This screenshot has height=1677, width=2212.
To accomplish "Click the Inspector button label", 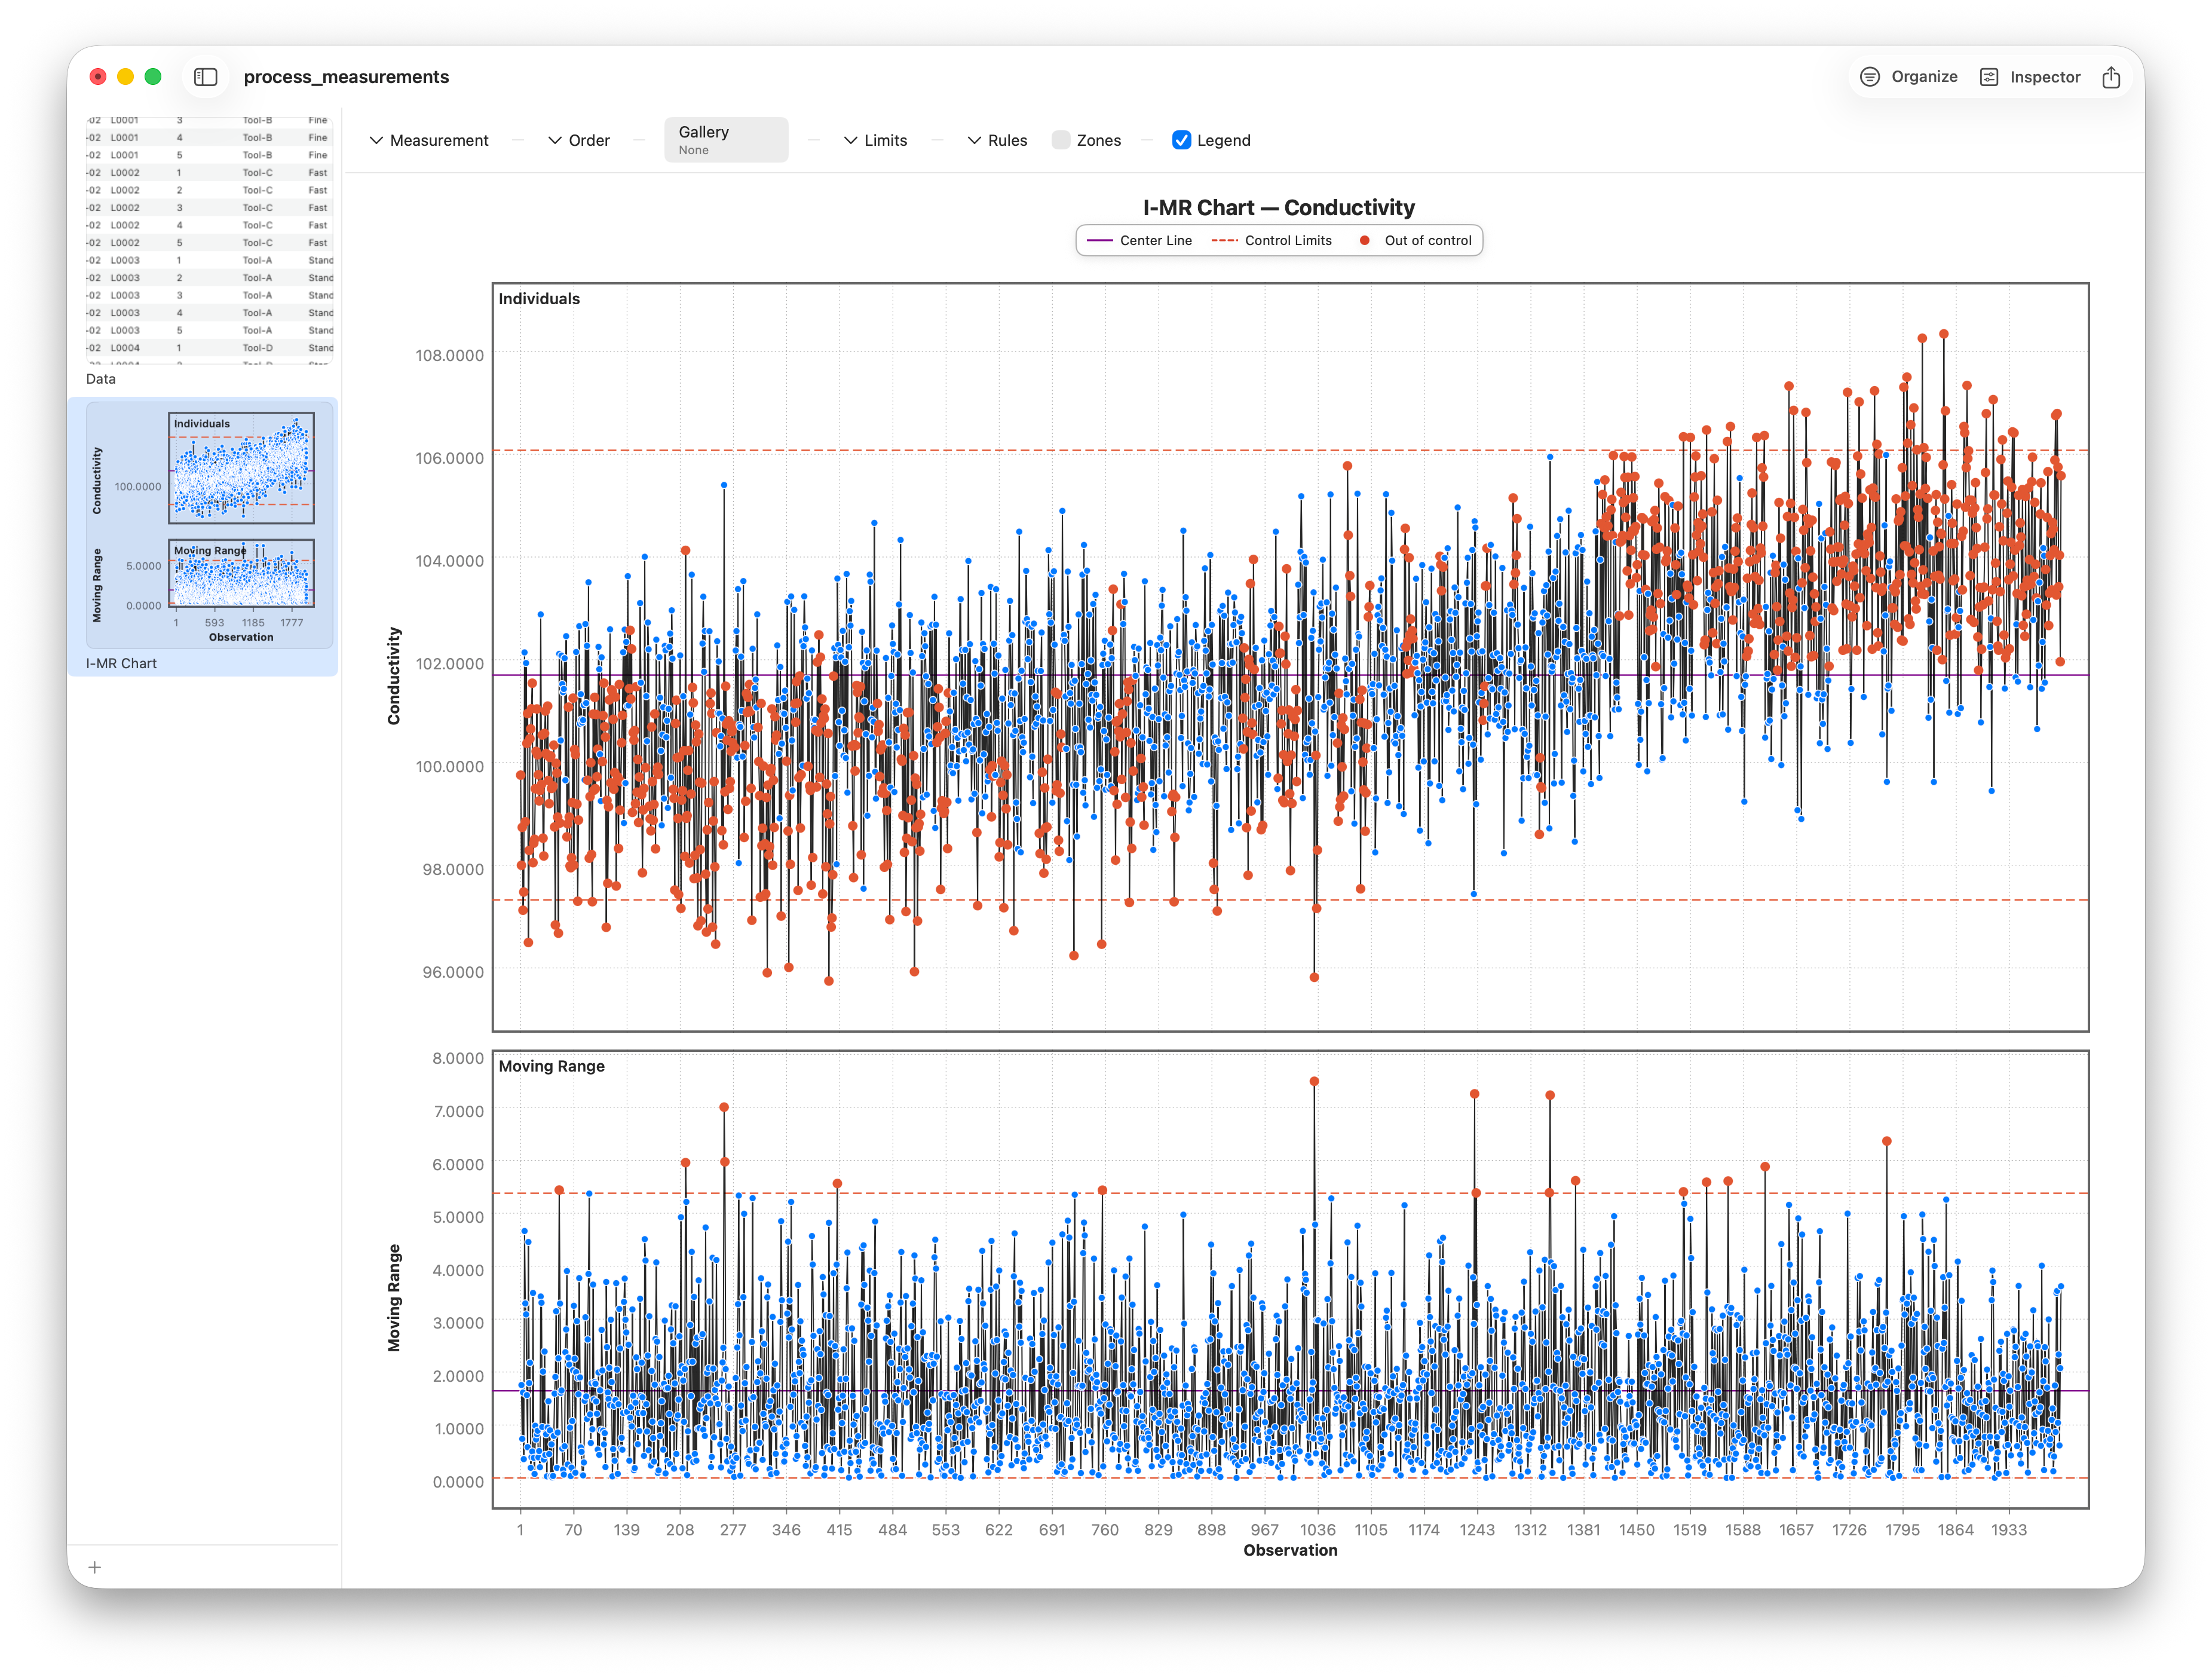I will pos(2044,77).
